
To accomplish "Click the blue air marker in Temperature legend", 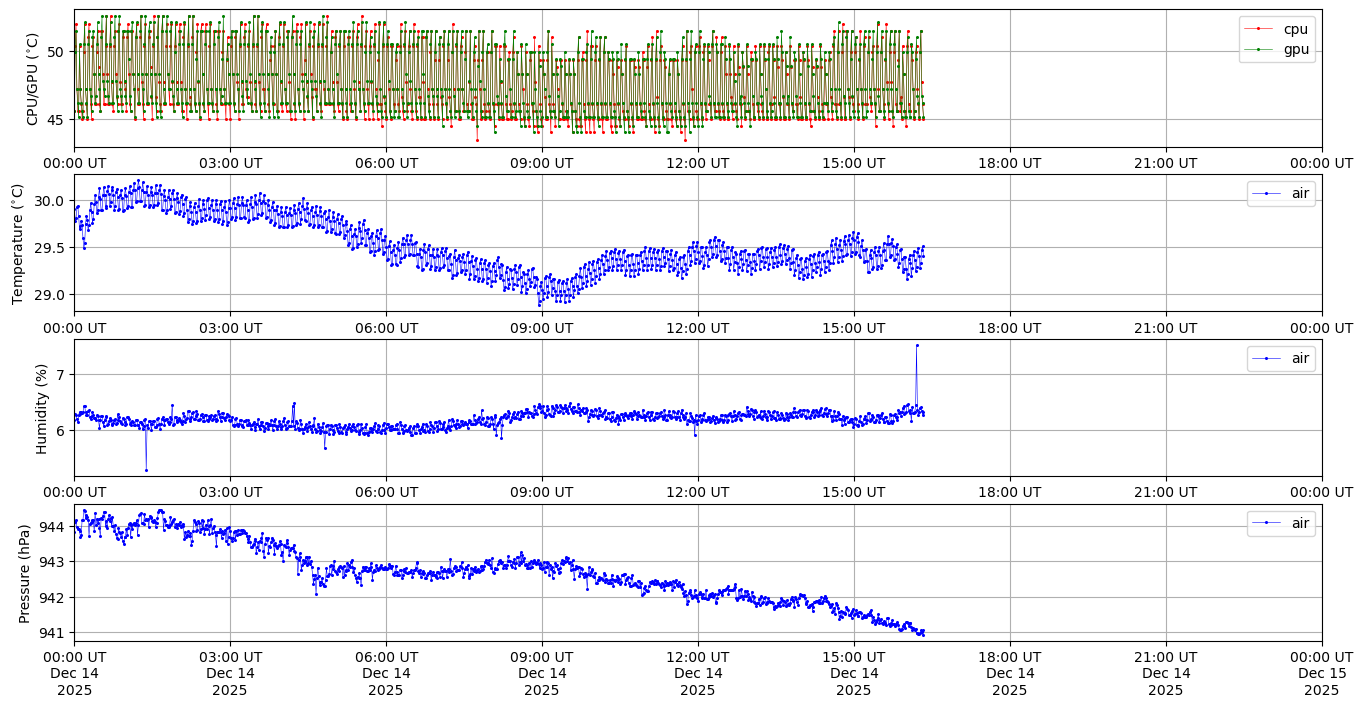I will pyautogui.click(x=1269, y=193).
